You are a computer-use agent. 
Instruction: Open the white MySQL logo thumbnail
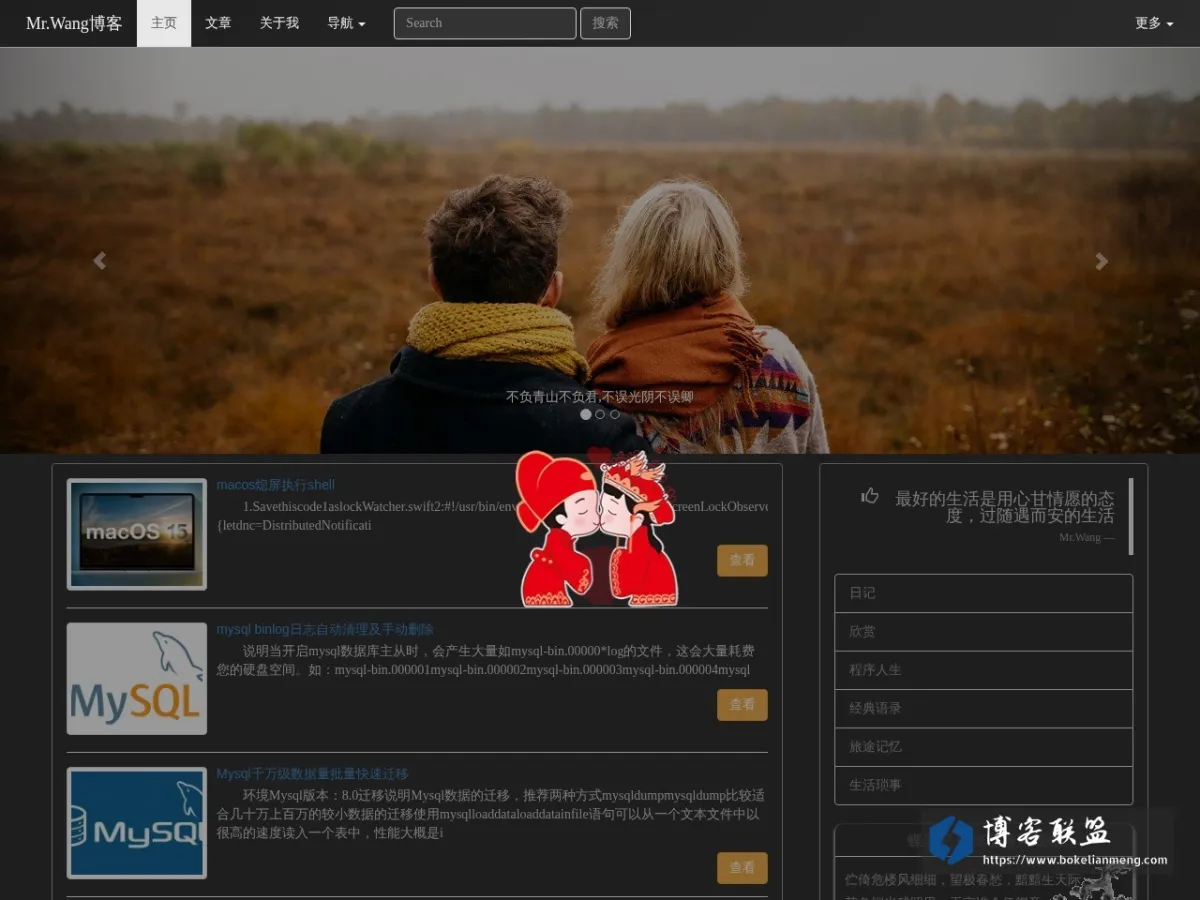(137, 679)
